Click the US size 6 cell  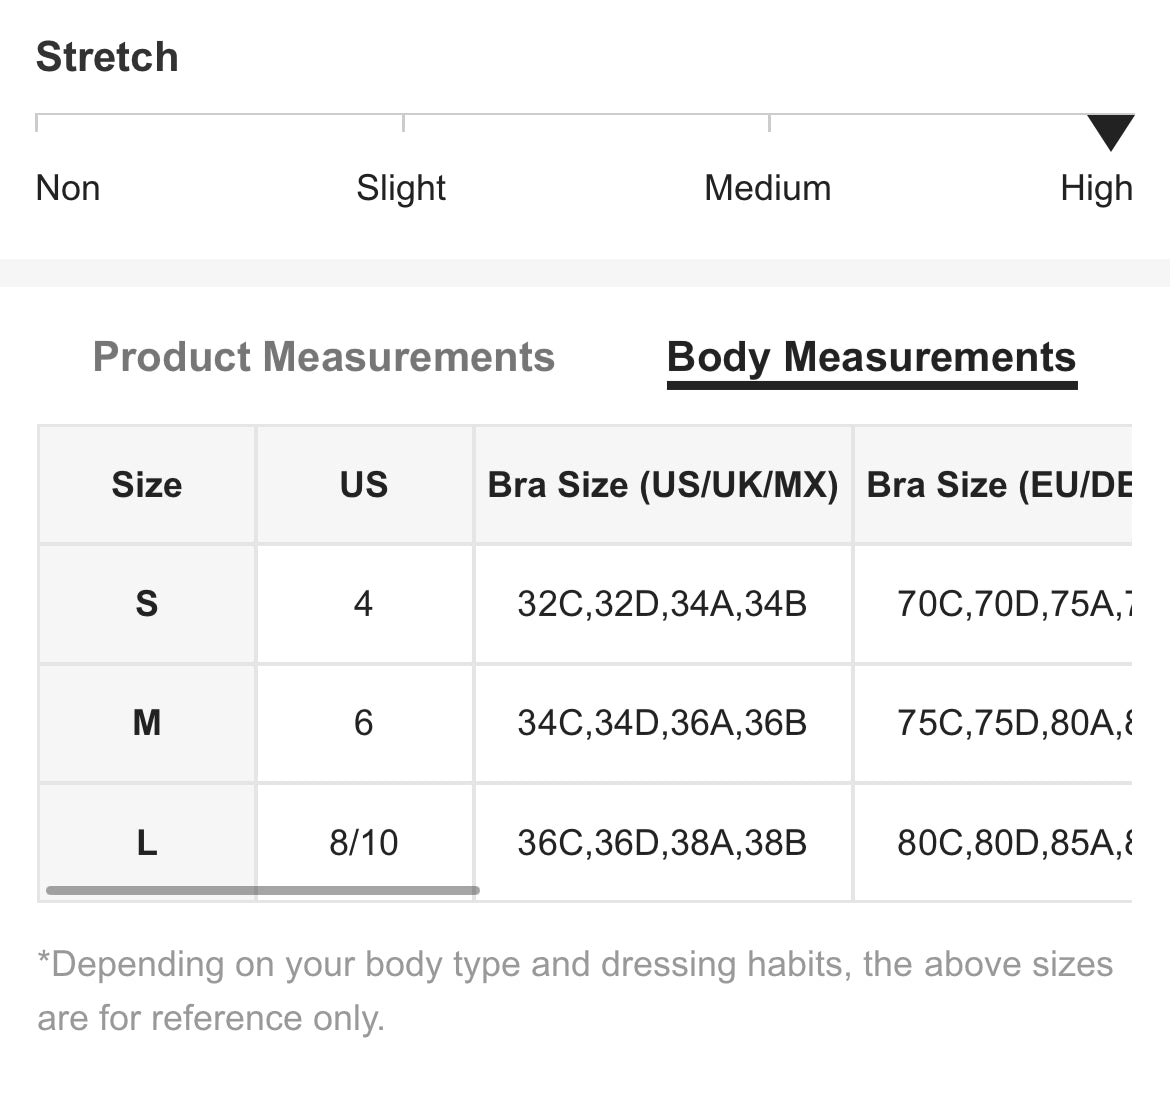[x=364, y=723]
